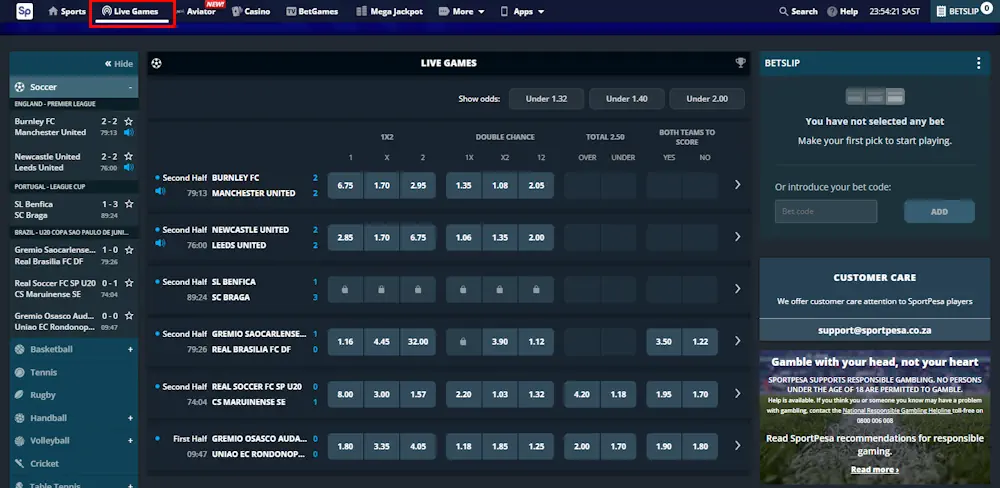Open Help question mark icon
The width and height of the screenshot is (1000, 488).
832,11
